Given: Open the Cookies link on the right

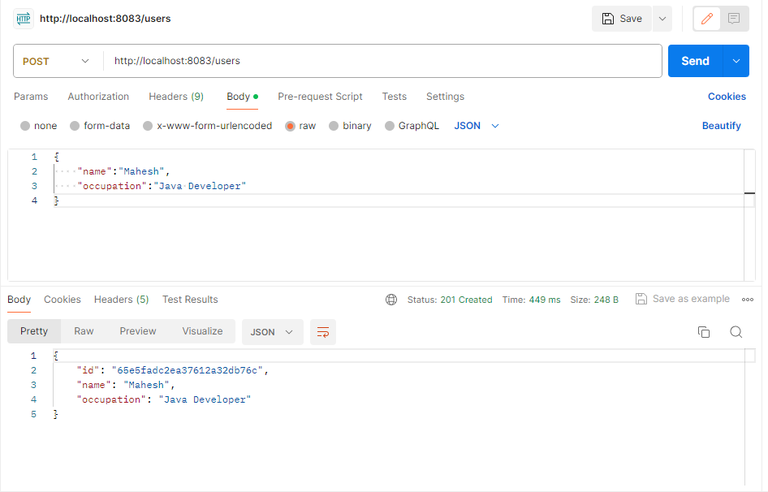Looking at the screenshot, I should (727, 97).
